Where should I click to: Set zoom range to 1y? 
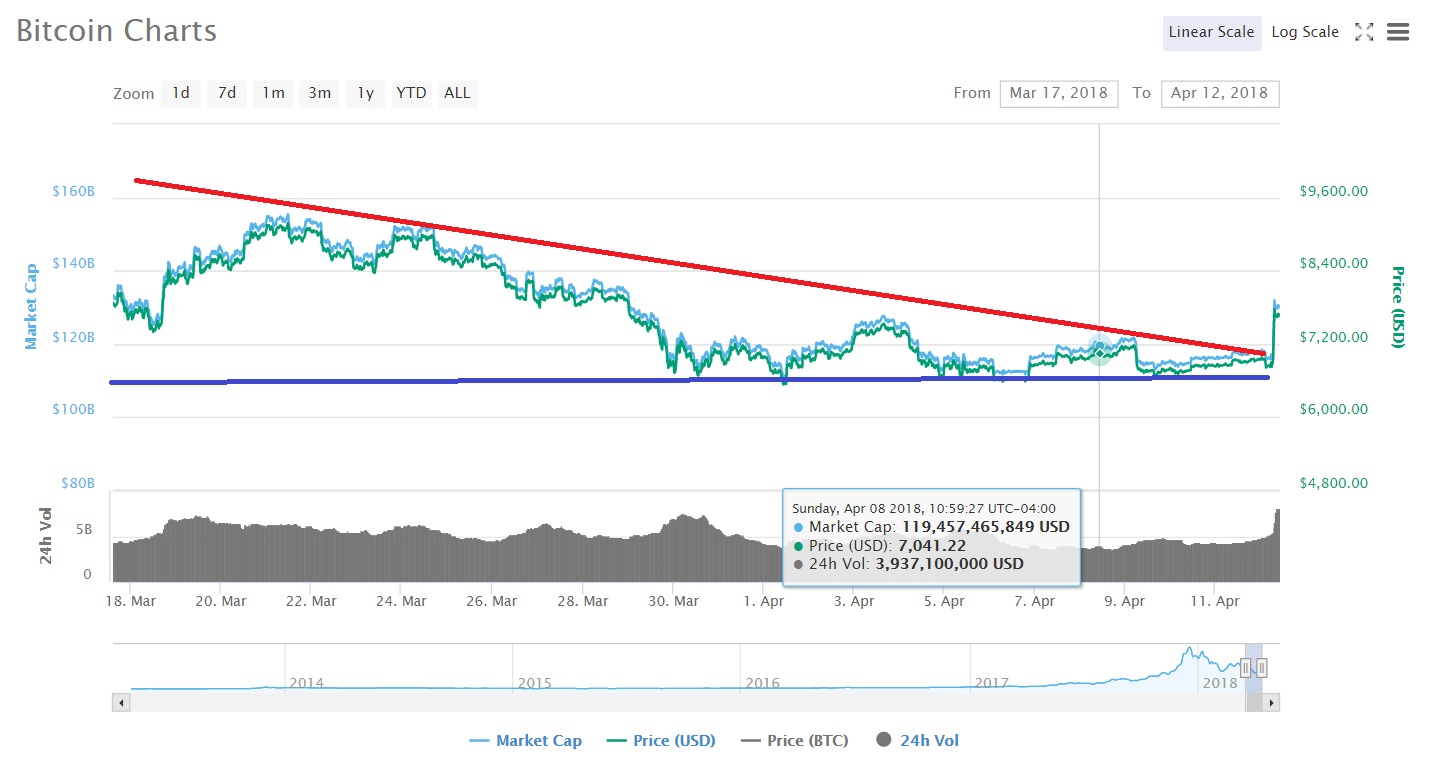click(365, 93)
